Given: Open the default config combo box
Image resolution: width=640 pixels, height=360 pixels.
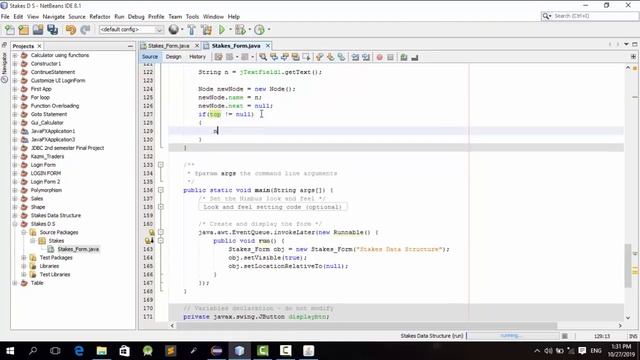Looking at the screenshot, I should [131, 29].
